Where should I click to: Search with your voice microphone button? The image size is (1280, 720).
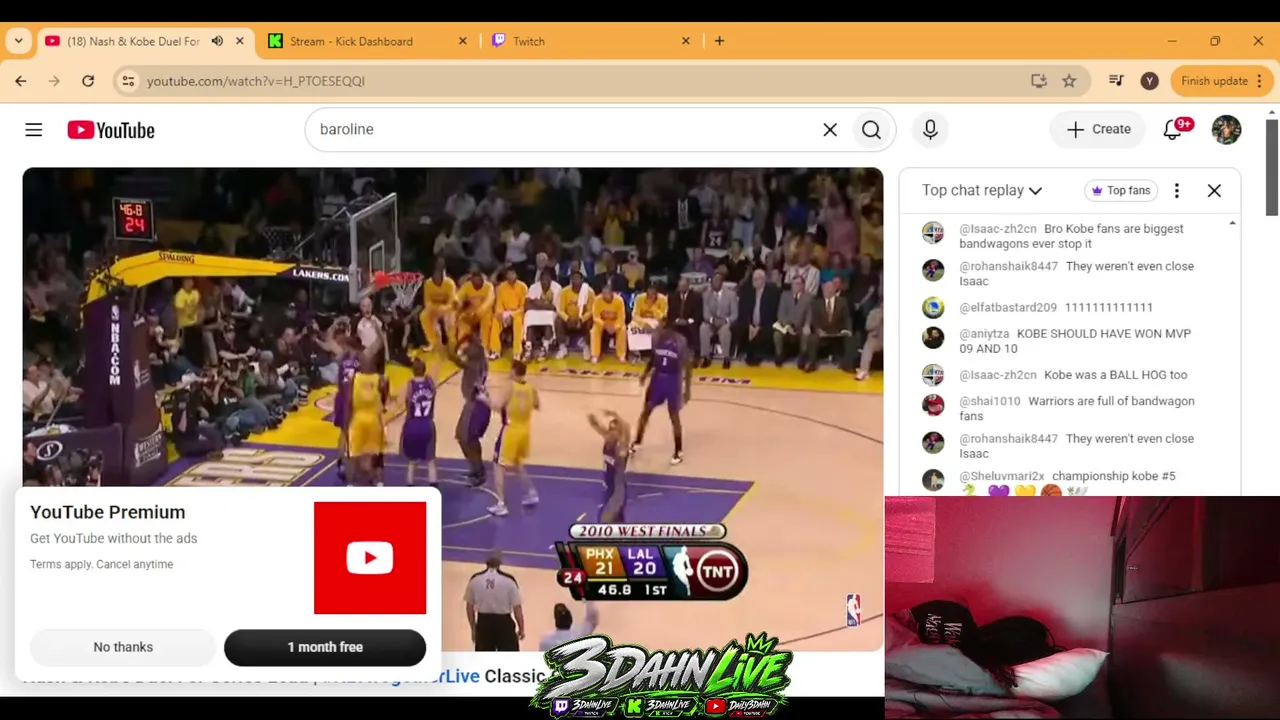[930, 130]
